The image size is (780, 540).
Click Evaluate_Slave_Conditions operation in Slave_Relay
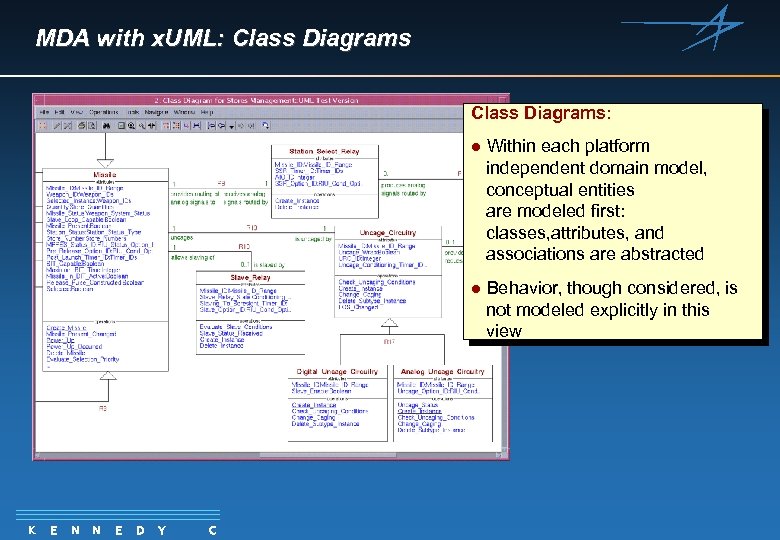[x=236, y=327]
